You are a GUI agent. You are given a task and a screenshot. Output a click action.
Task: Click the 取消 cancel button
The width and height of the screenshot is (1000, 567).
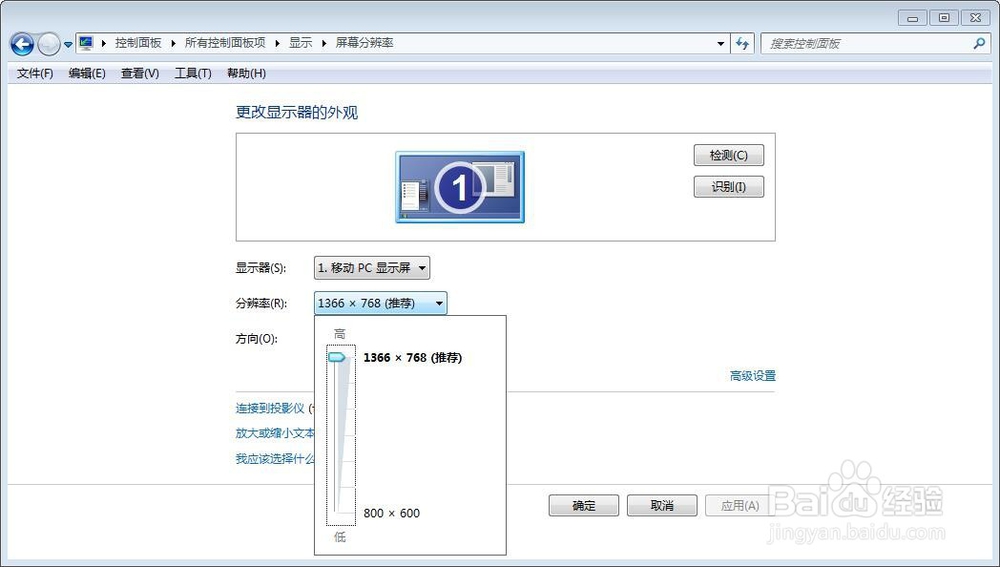click(662, 506)
